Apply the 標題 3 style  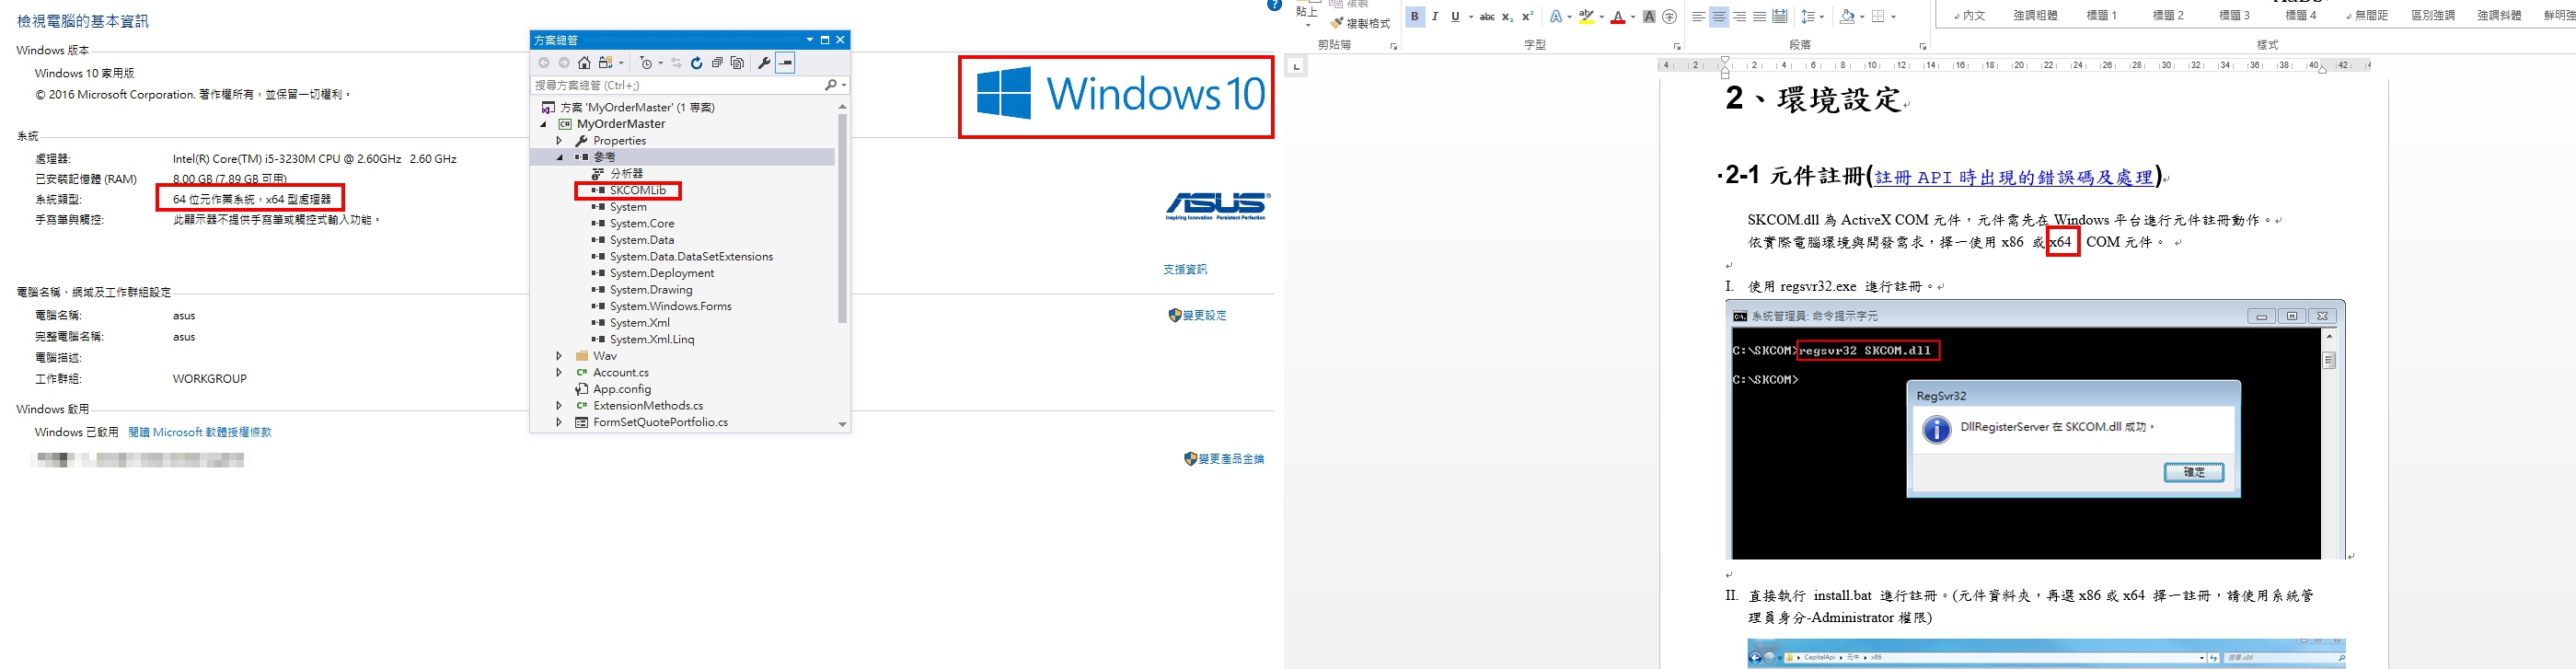pos(2234,16)
